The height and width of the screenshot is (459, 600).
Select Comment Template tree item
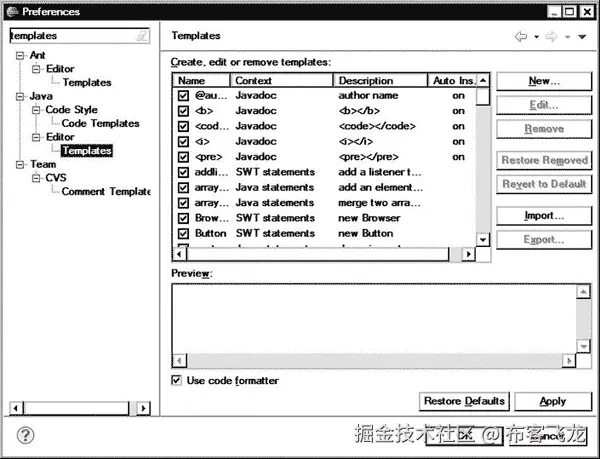106,191
